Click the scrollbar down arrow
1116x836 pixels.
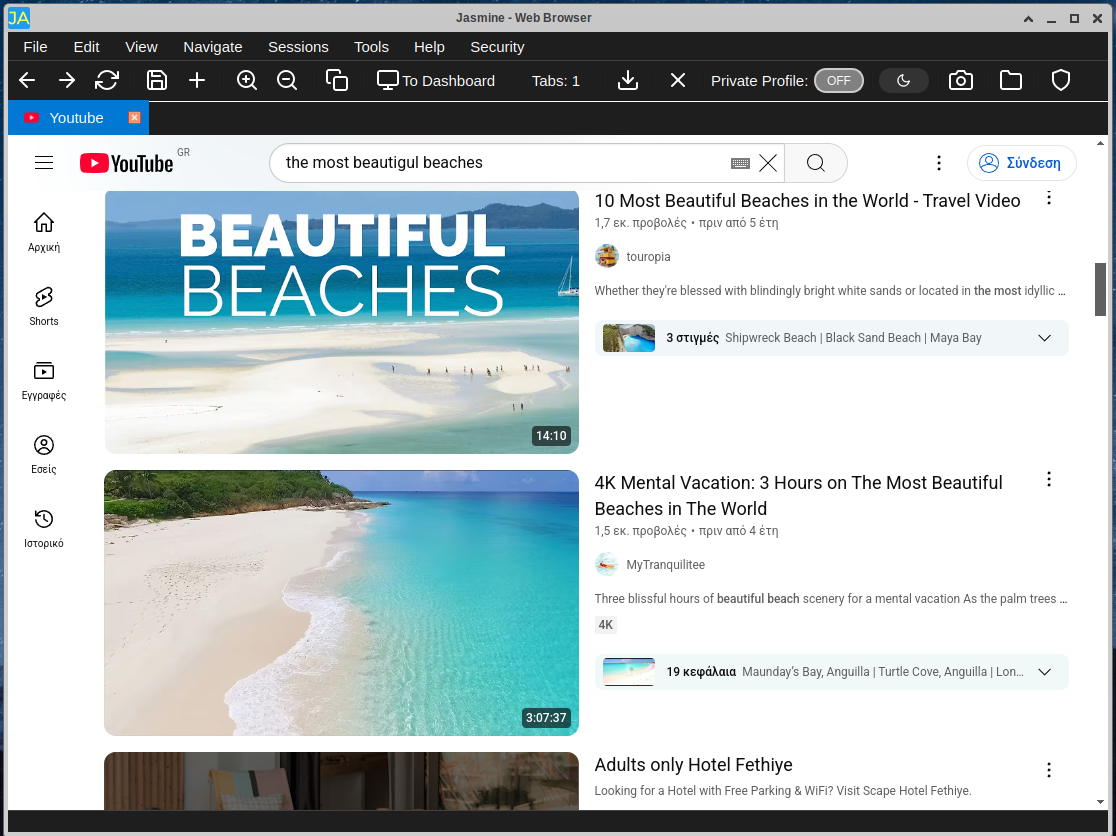[x=1100, y=802]
